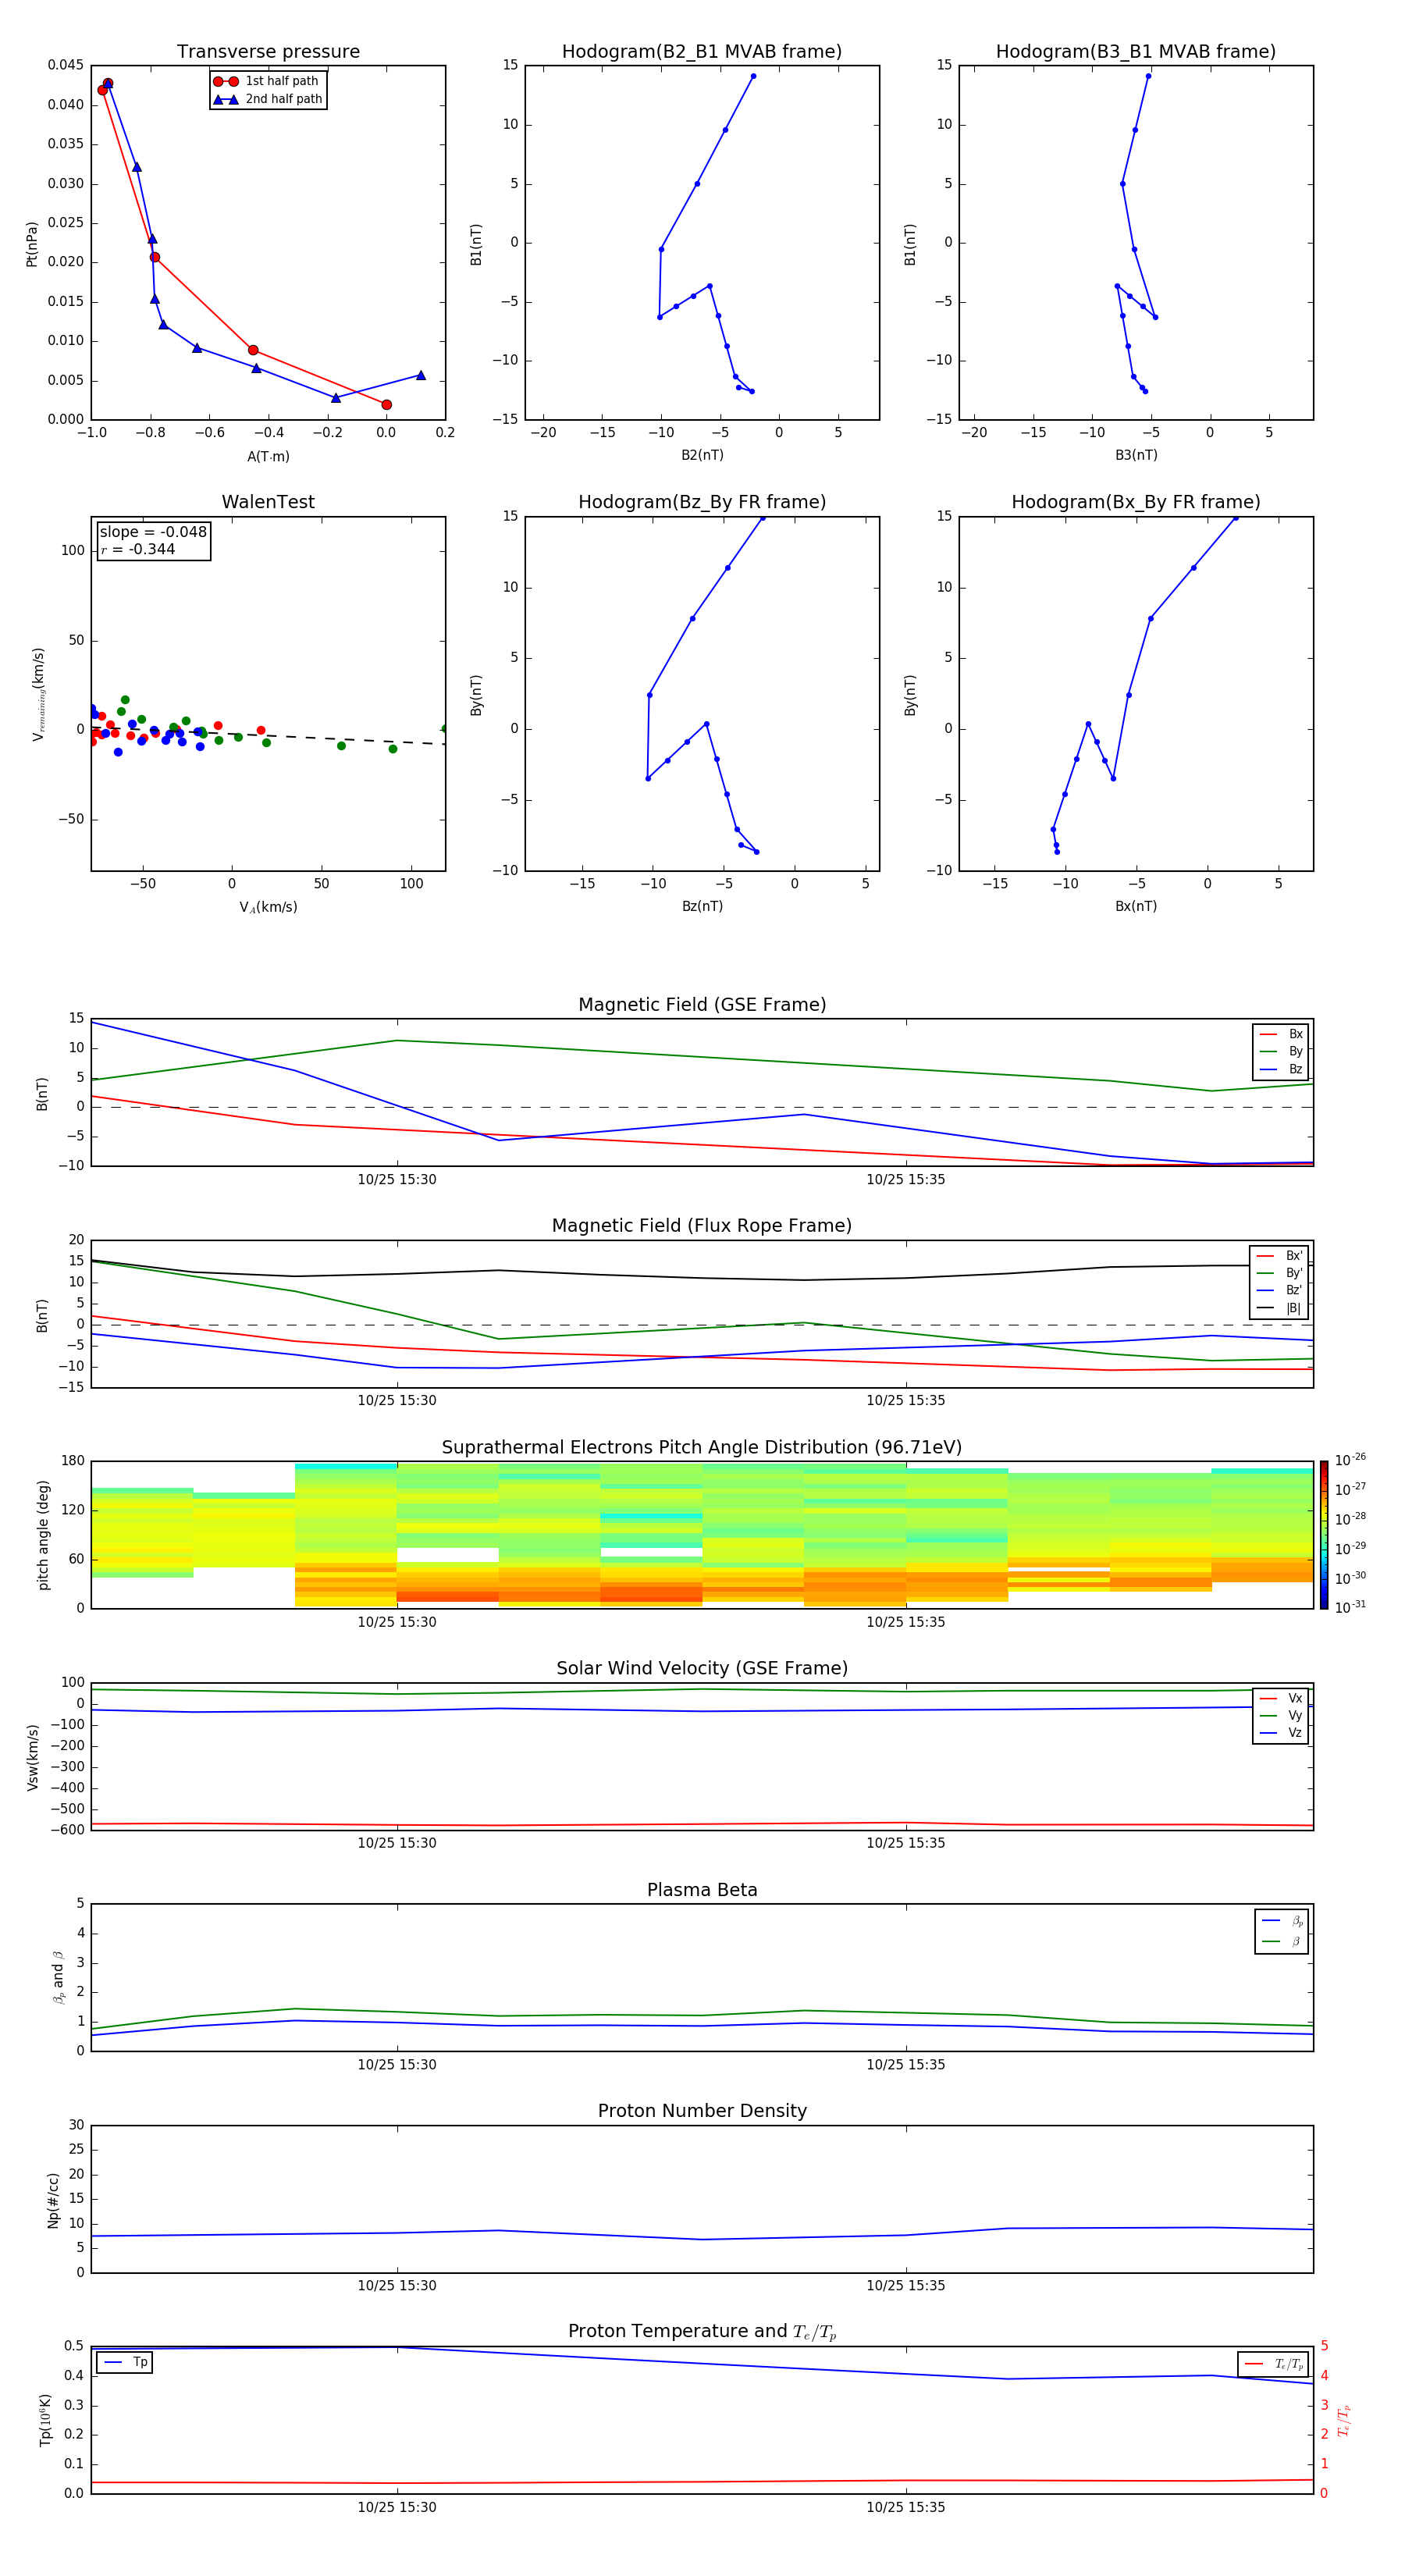This screenshot has height=2576, width=1405.
Task: Click 'V_A(km/s)' axis label in WalenTest
Action: coord(268,908)
